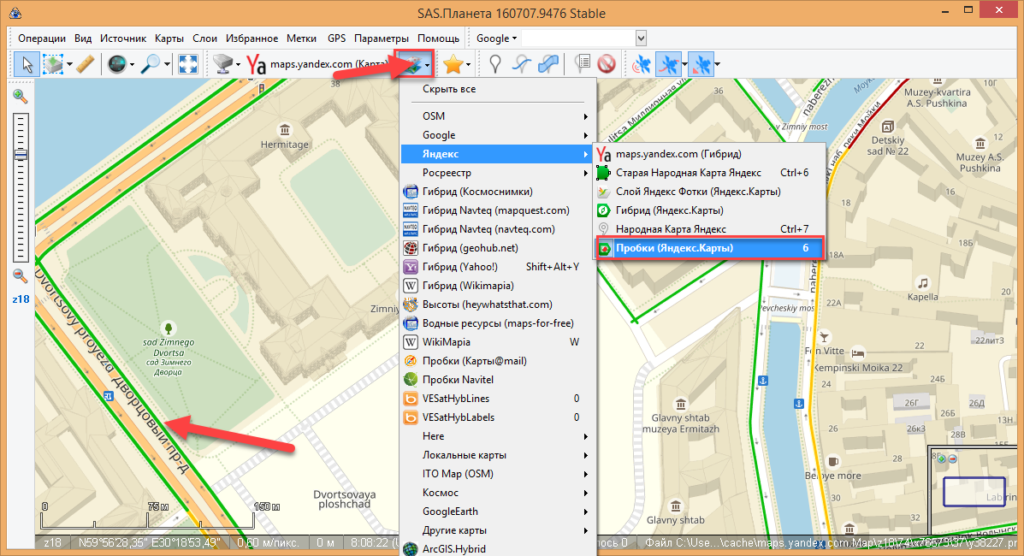This screenshot has width=1024, height=556.
Task: Toggle the WikiMapia layer
Action: tap(446, 342)
